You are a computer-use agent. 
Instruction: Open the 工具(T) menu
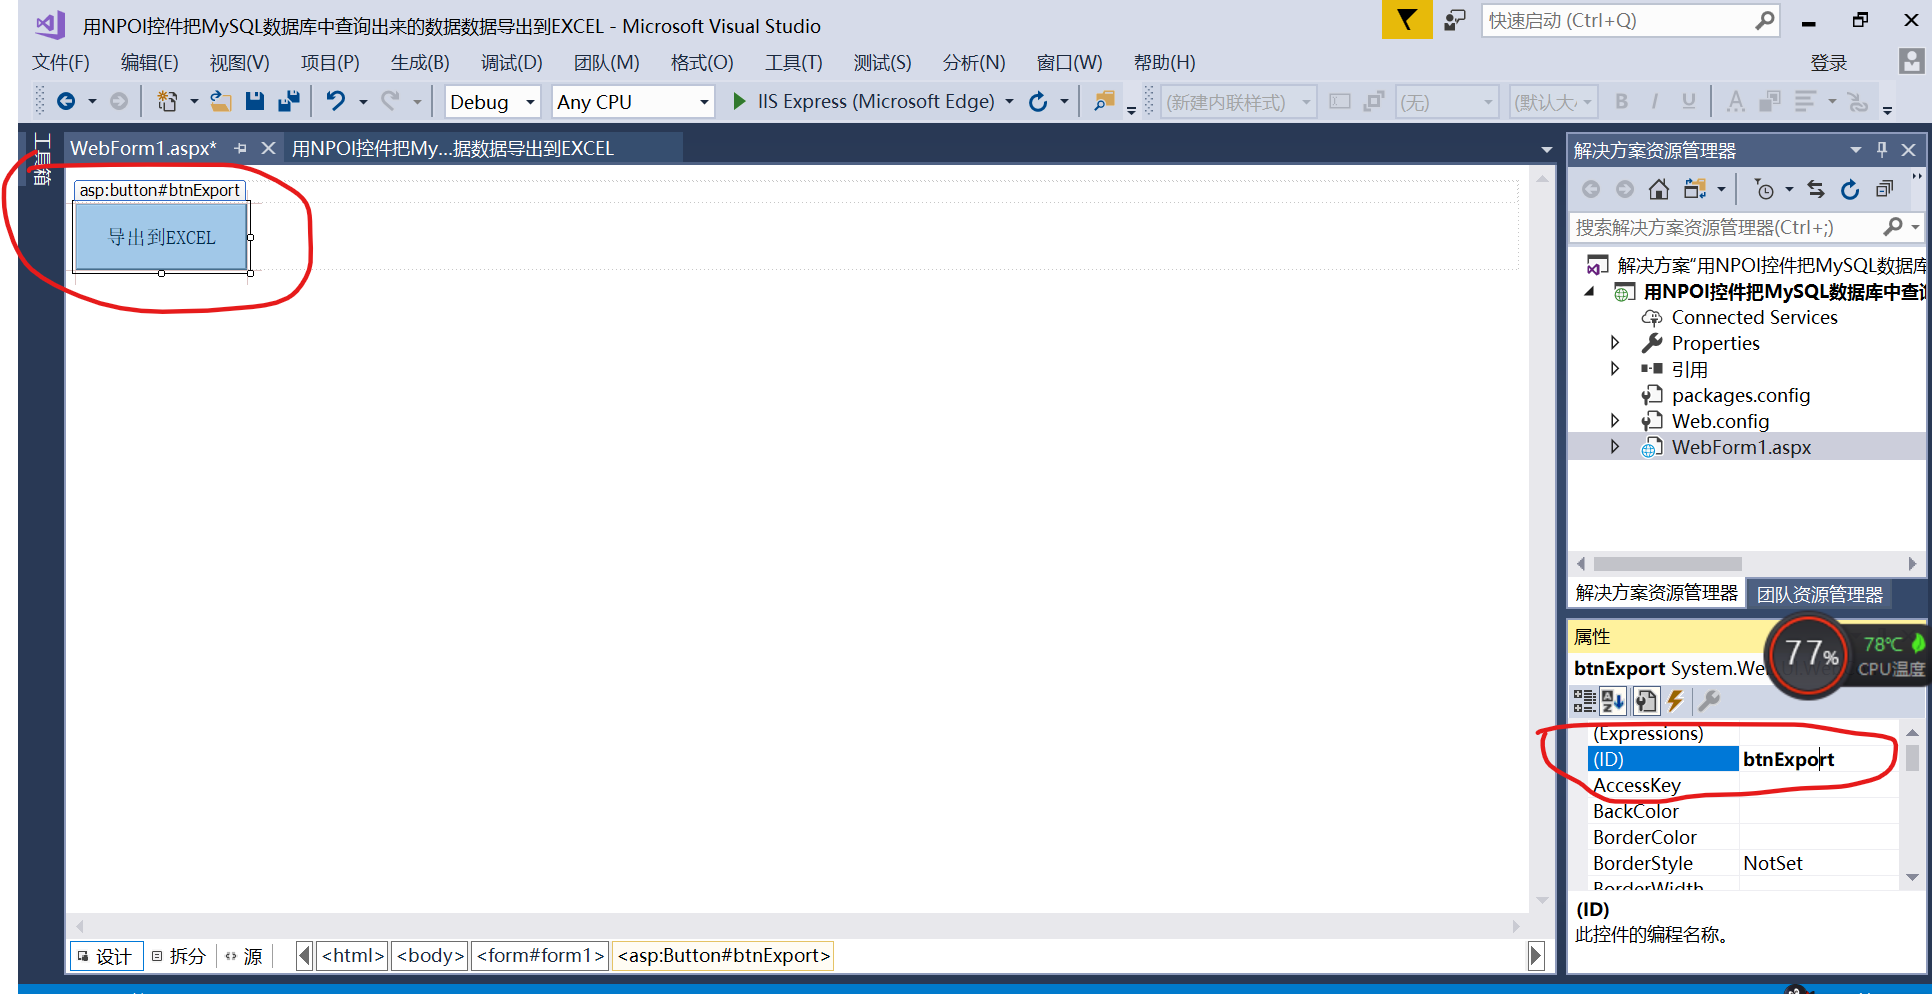pyautogui.click(x=793, y=62)
